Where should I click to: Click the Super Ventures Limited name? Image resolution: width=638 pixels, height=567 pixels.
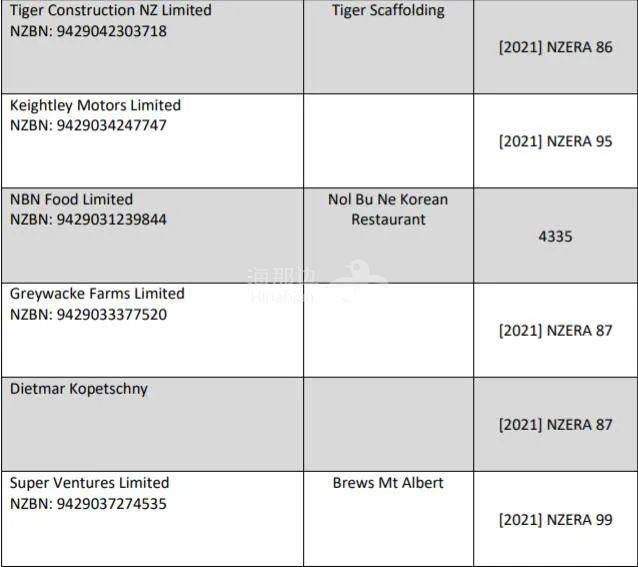[90, 483]
